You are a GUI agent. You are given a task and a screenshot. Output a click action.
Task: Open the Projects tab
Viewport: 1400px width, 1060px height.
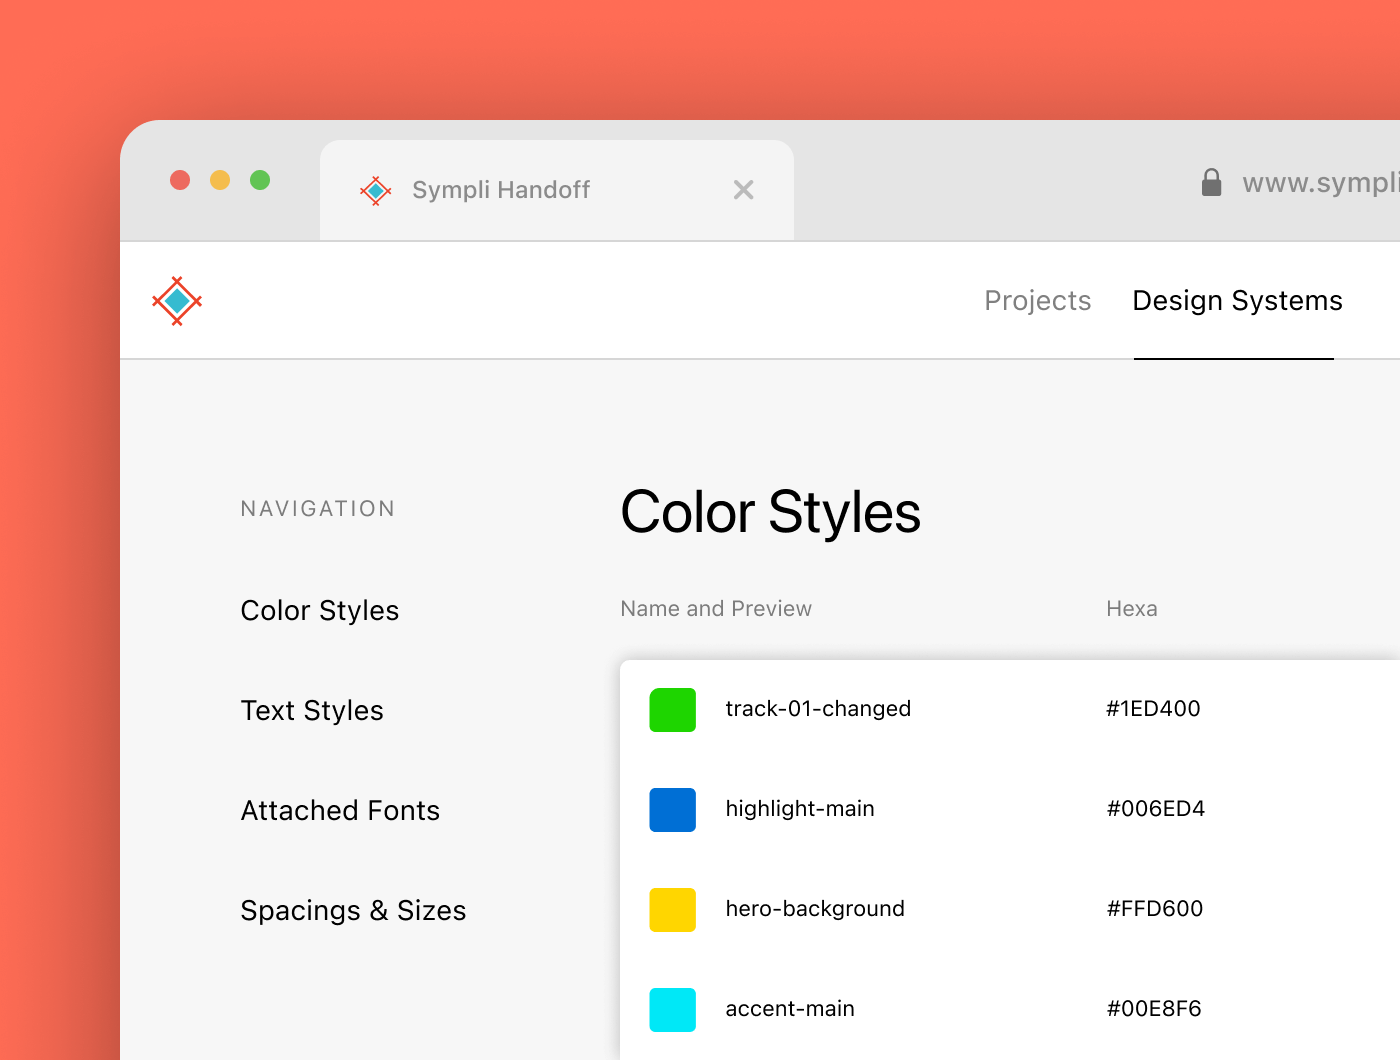1037,301
